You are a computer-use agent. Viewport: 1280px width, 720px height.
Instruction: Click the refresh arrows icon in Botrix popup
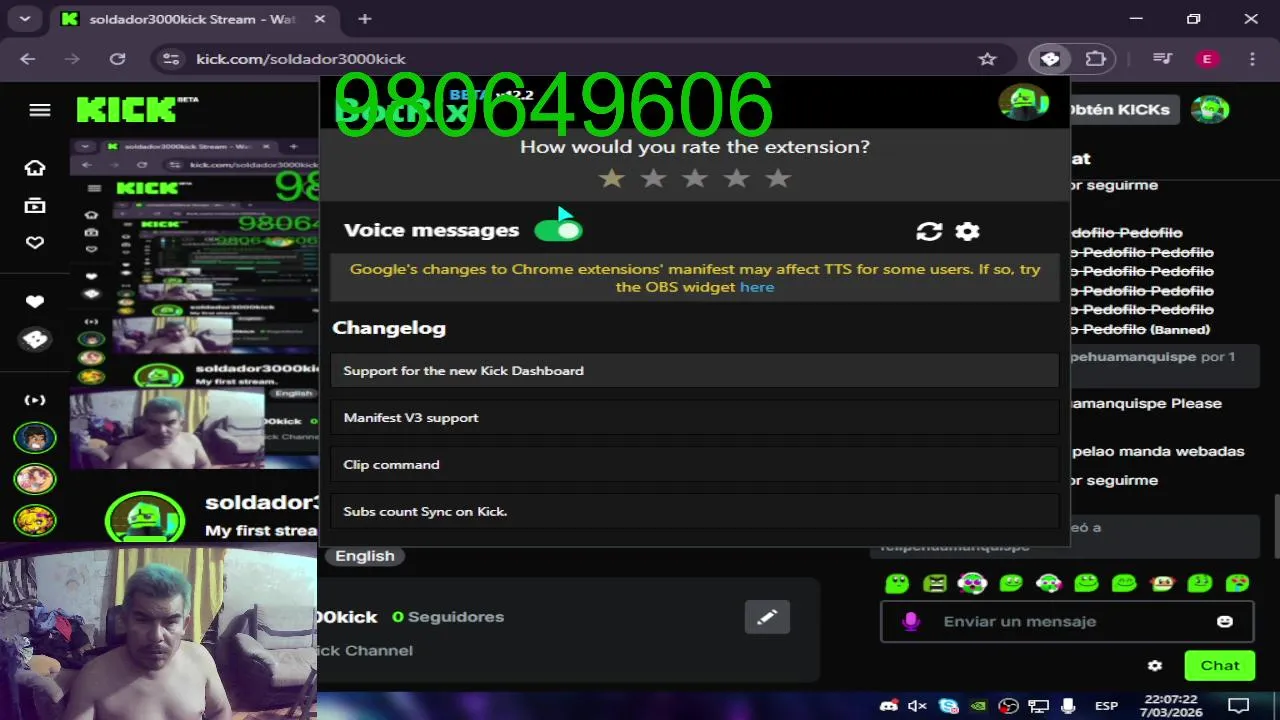tap(929, 231)
